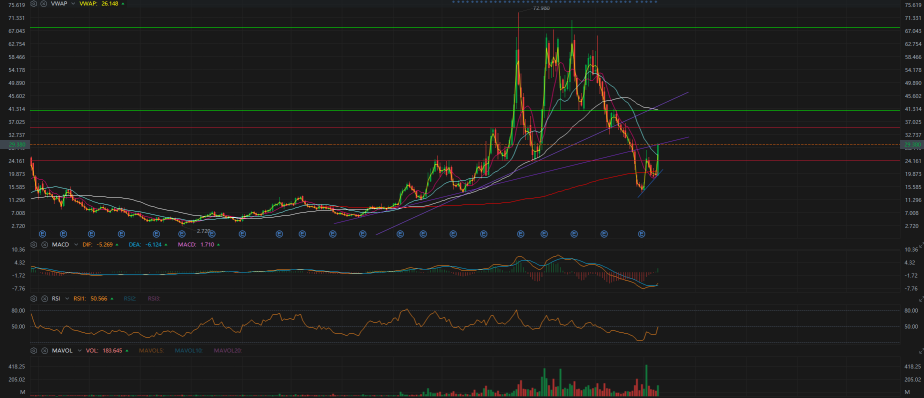The image size is (924, 398).
Task: Maximize the MACD panel using its expand icon
Action: coord(921,245)
